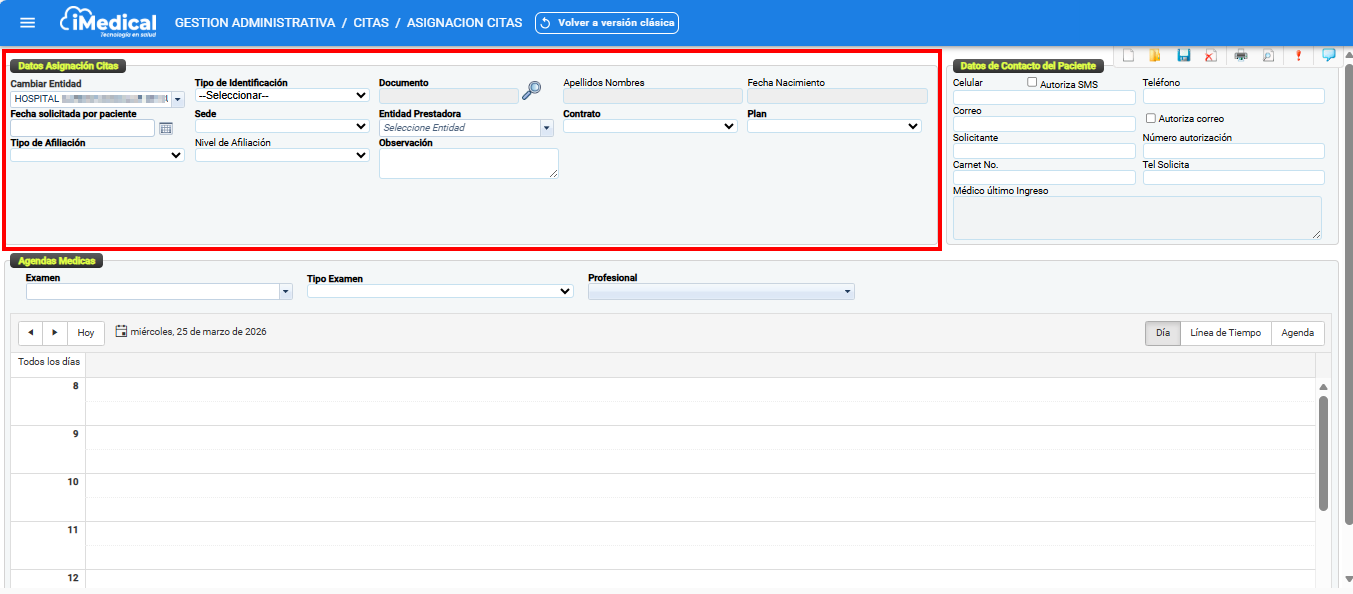Image resolution: width=1353 pixels, height=594 pixels.
Task: Click the red exclamation mark alert icon
Action: [x=1298, y=56]
